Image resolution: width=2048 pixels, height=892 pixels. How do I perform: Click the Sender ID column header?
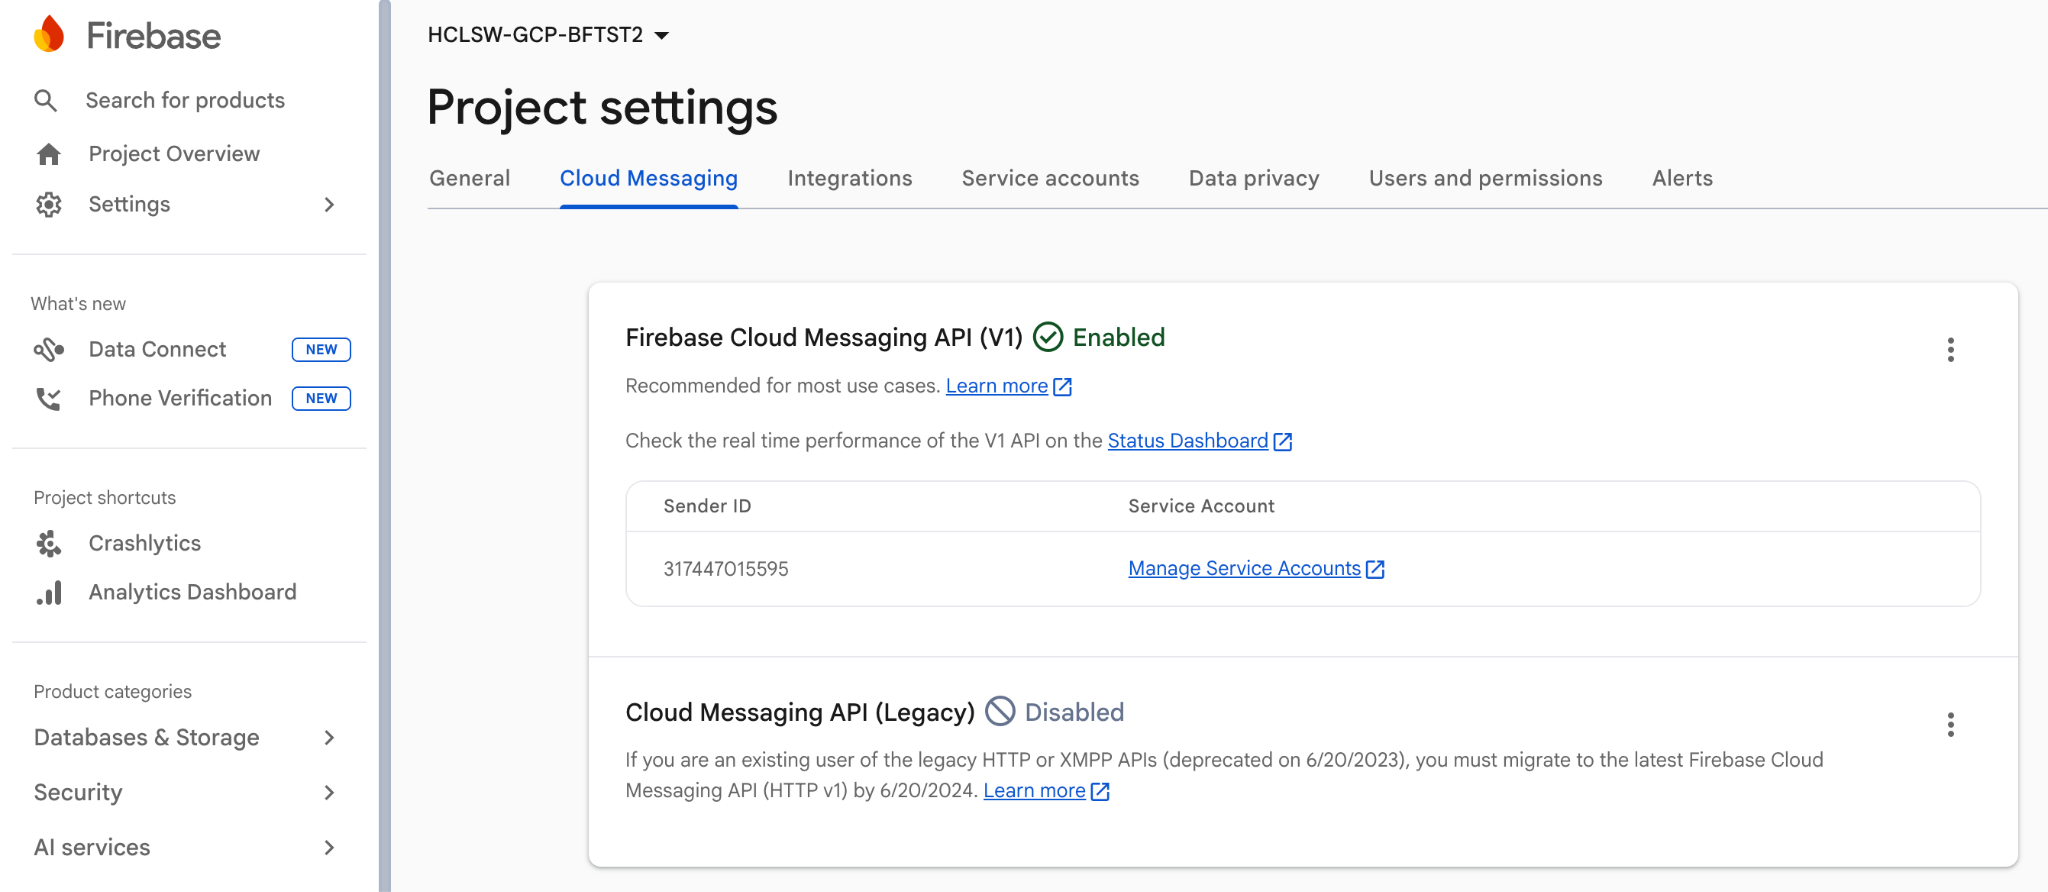(707, 506)
